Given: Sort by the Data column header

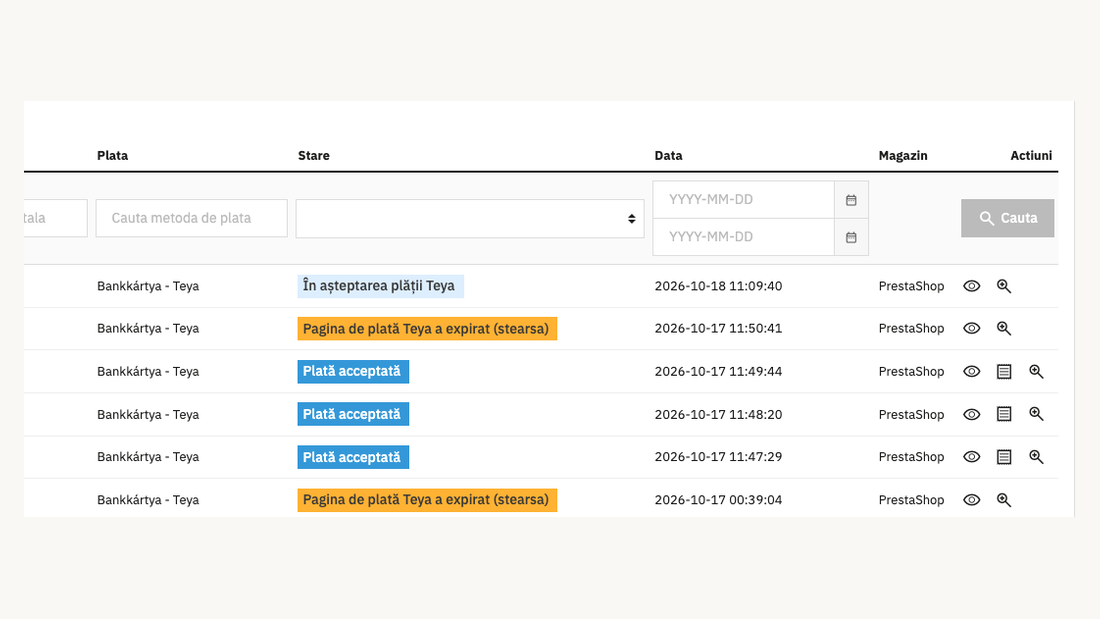Looking at the screenshot, I should [669, 156].
